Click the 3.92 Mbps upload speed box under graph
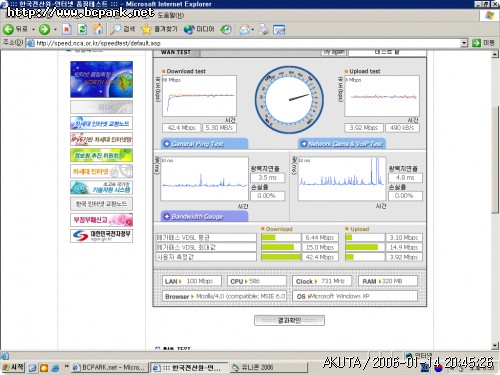 (x=364, y=128)
